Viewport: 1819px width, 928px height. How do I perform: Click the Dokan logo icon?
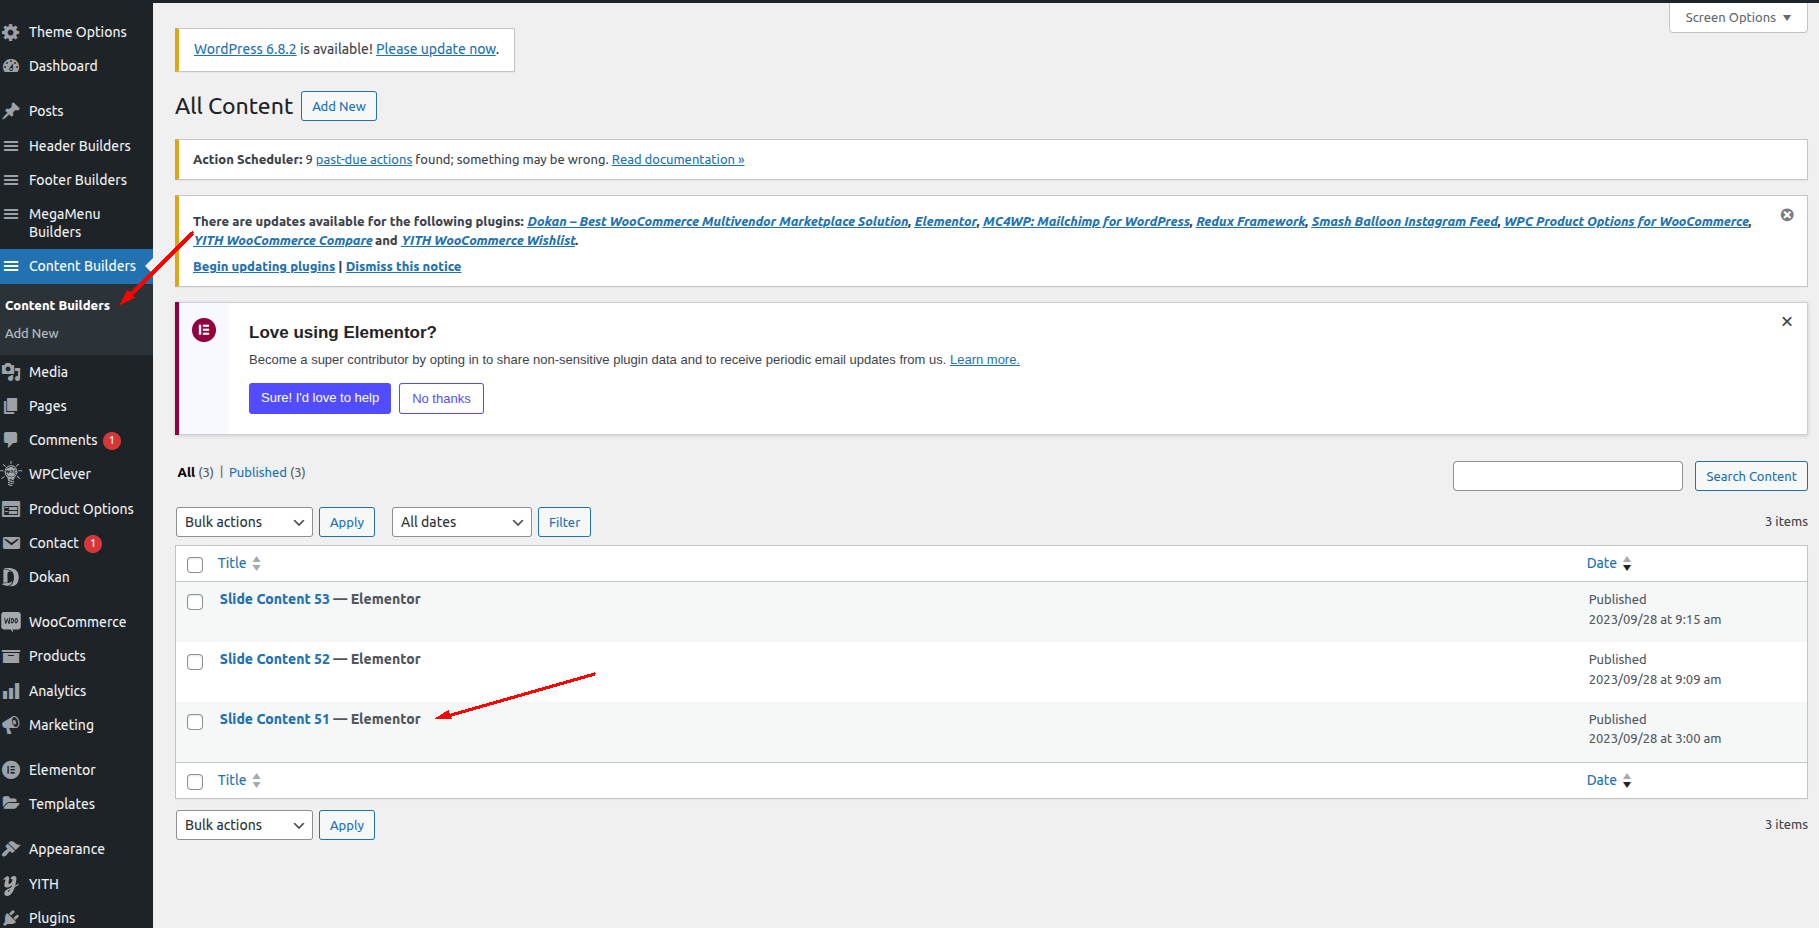pos(11,577)
